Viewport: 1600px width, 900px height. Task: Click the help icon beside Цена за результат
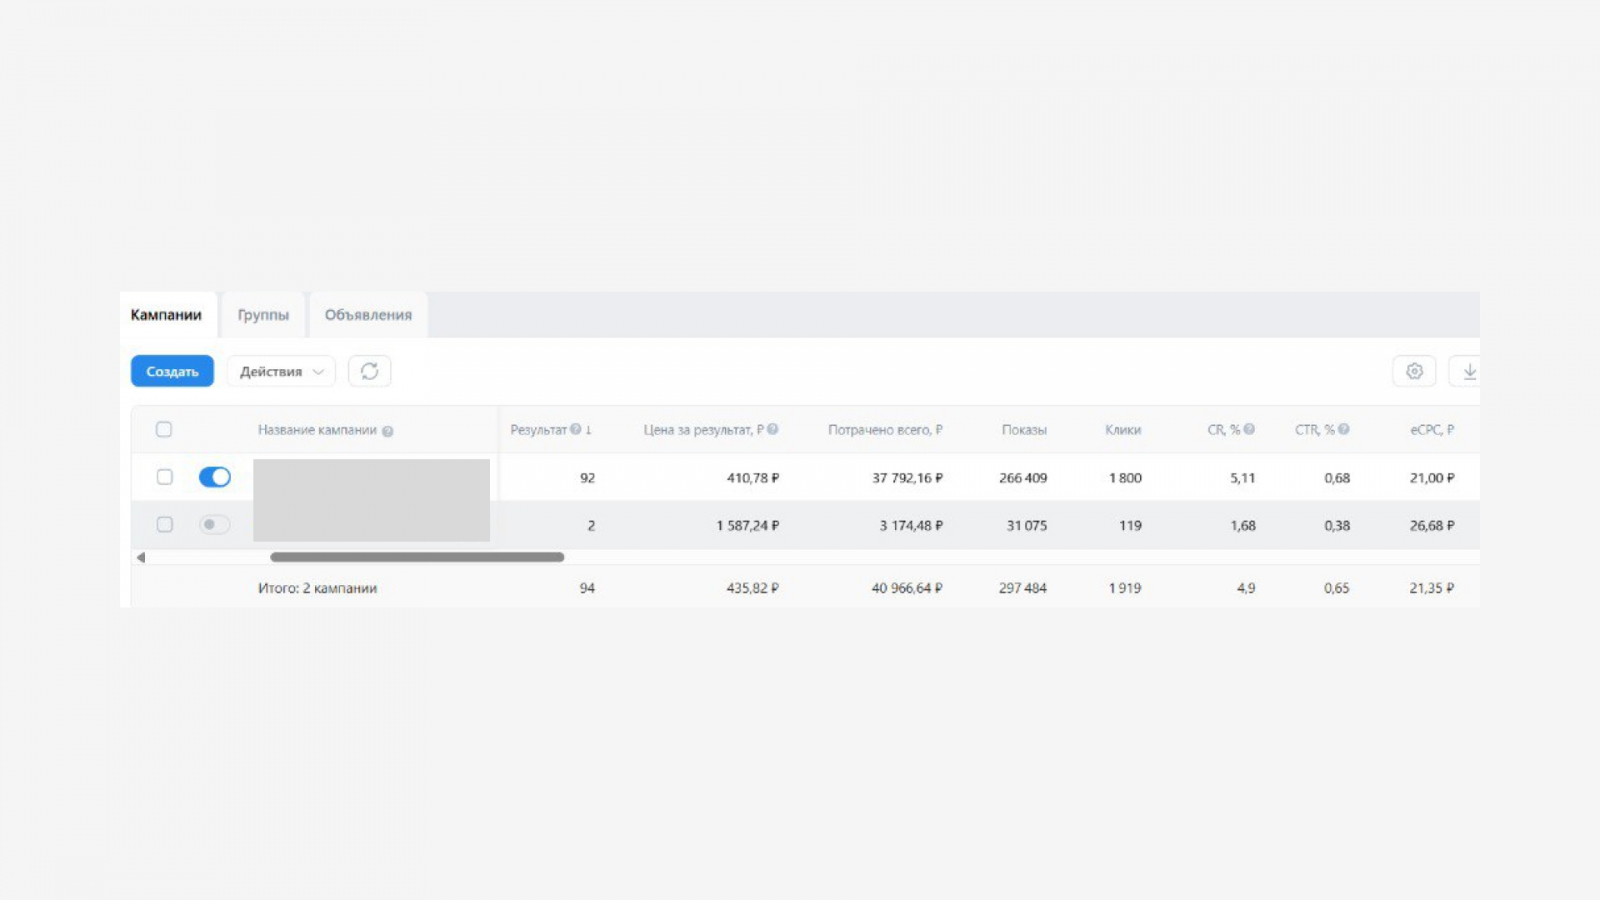pyautogui.click(x=773, y=430)
